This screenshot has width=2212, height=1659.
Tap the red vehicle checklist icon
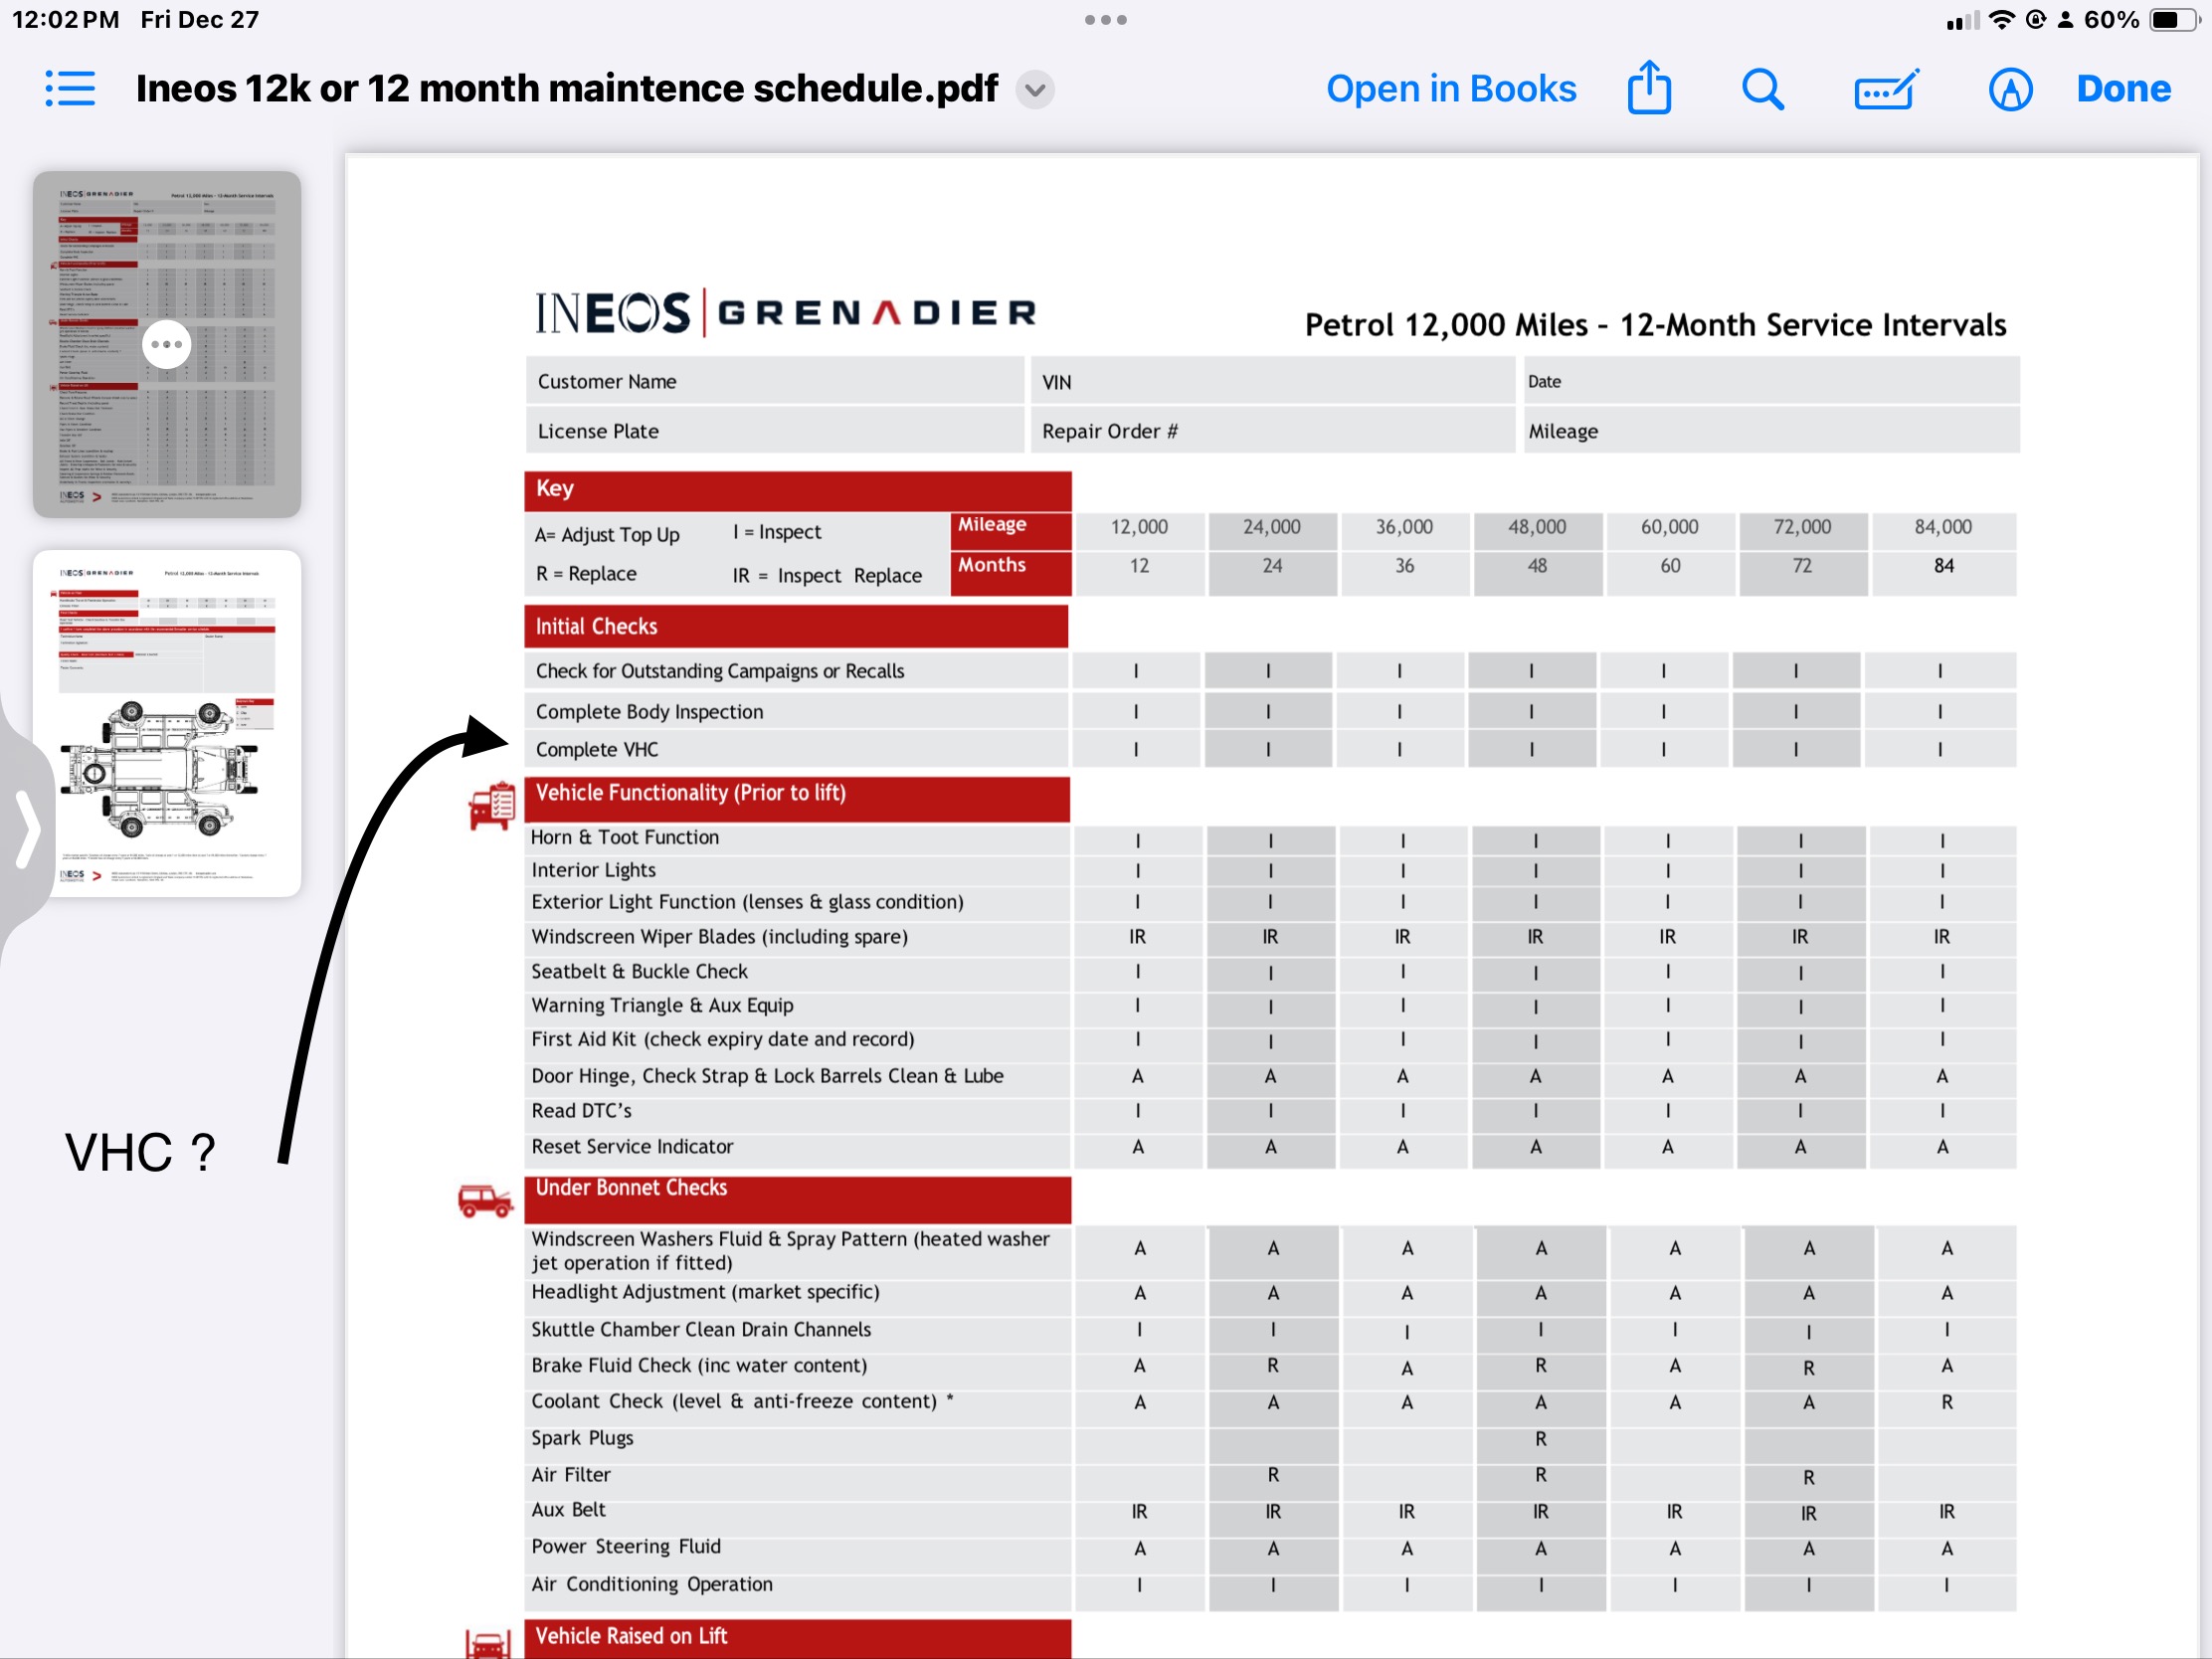click(491, 806)
